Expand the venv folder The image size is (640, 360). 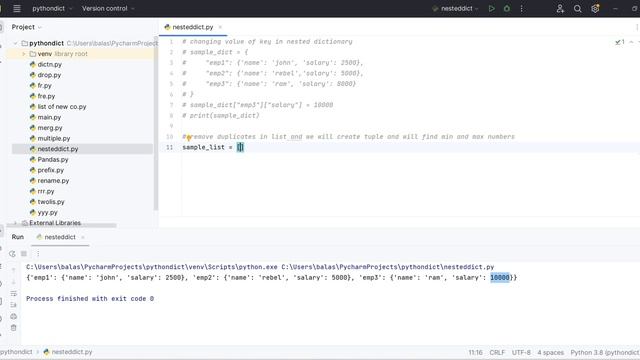(x=24, y=54)
